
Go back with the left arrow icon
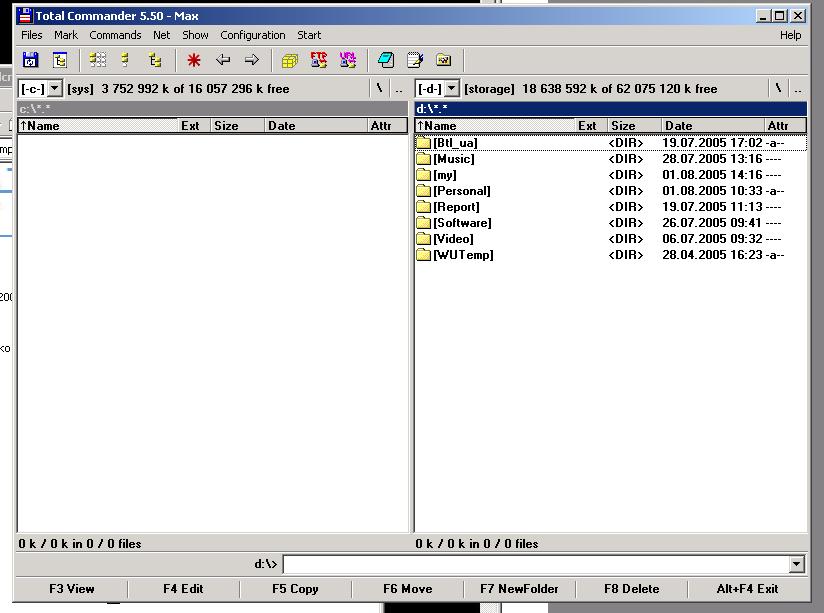pyautogui.click(x=223, y=60)
